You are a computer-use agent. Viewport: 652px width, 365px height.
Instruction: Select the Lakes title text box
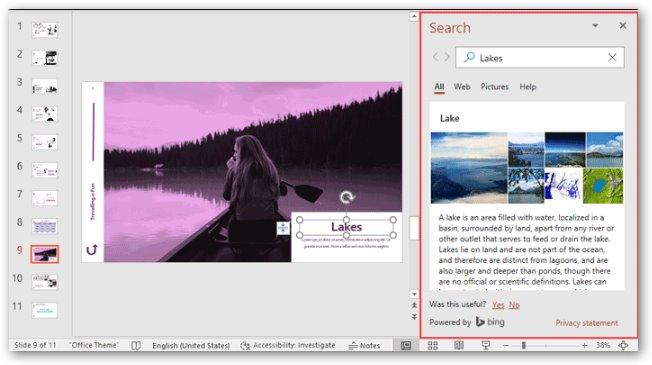pyautogui.click(x=346, y=227)
